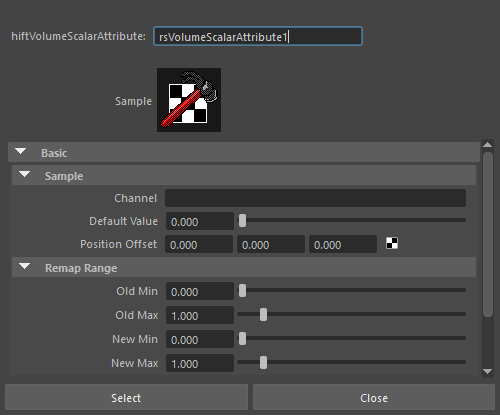Click the Close button
Viewport: 500px width, 415px height.
(x=374, y=397)
